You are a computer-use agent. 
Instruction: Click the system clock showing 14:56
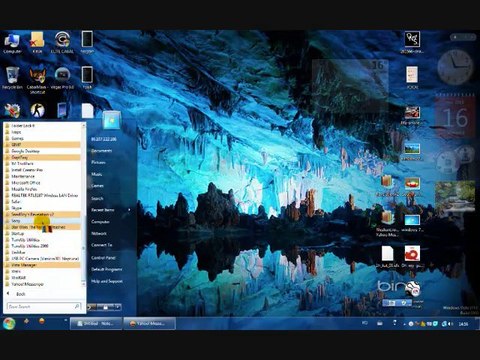463,324
